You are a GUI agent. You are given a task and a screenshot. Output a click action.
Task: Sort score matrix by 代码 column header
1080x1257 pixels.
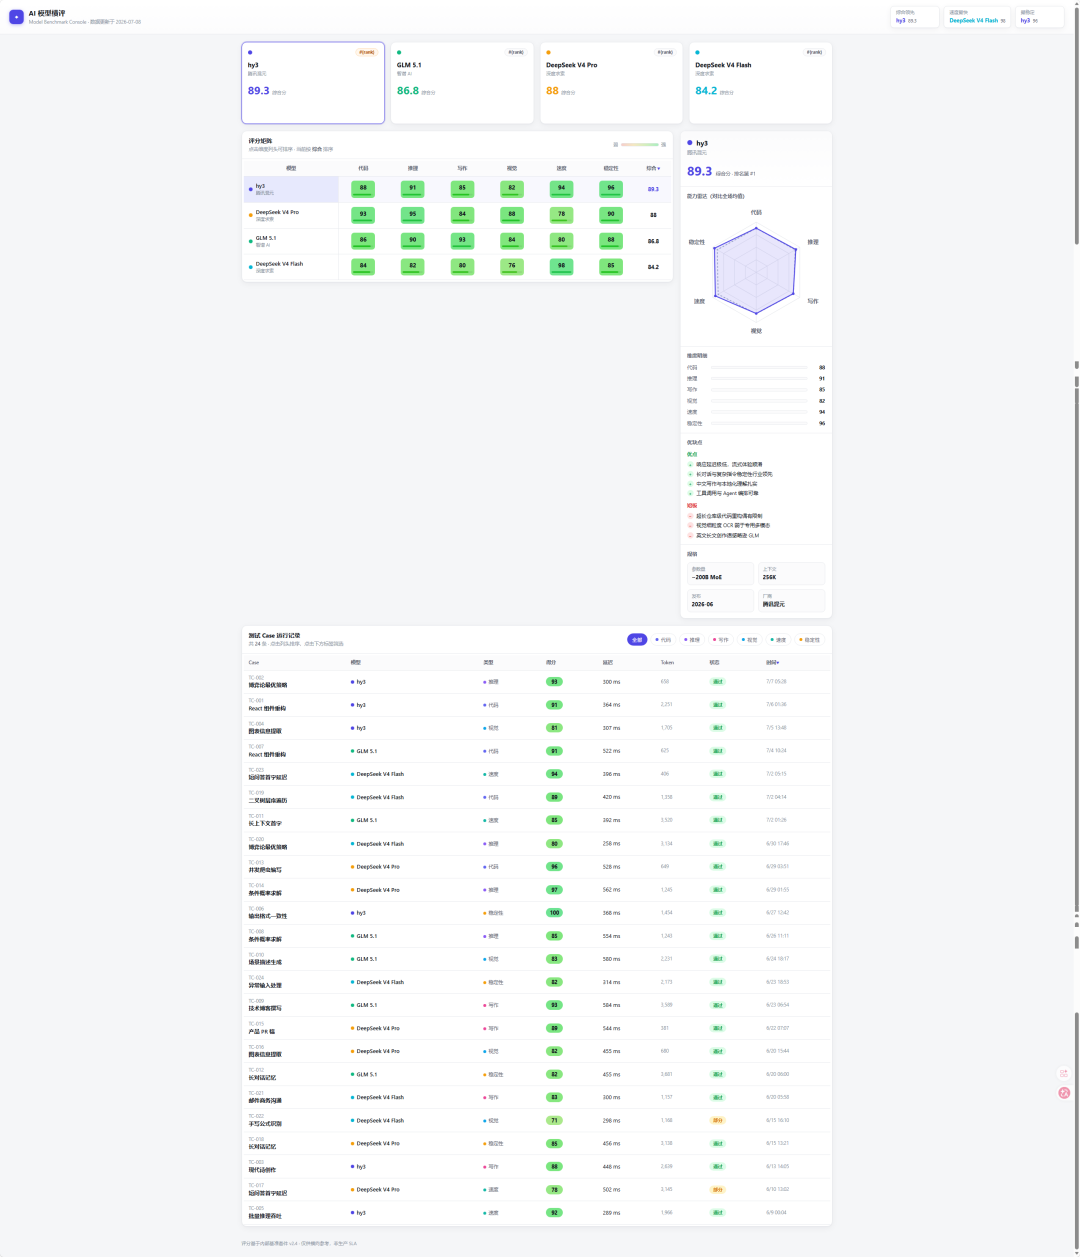(x=363, y=168)
